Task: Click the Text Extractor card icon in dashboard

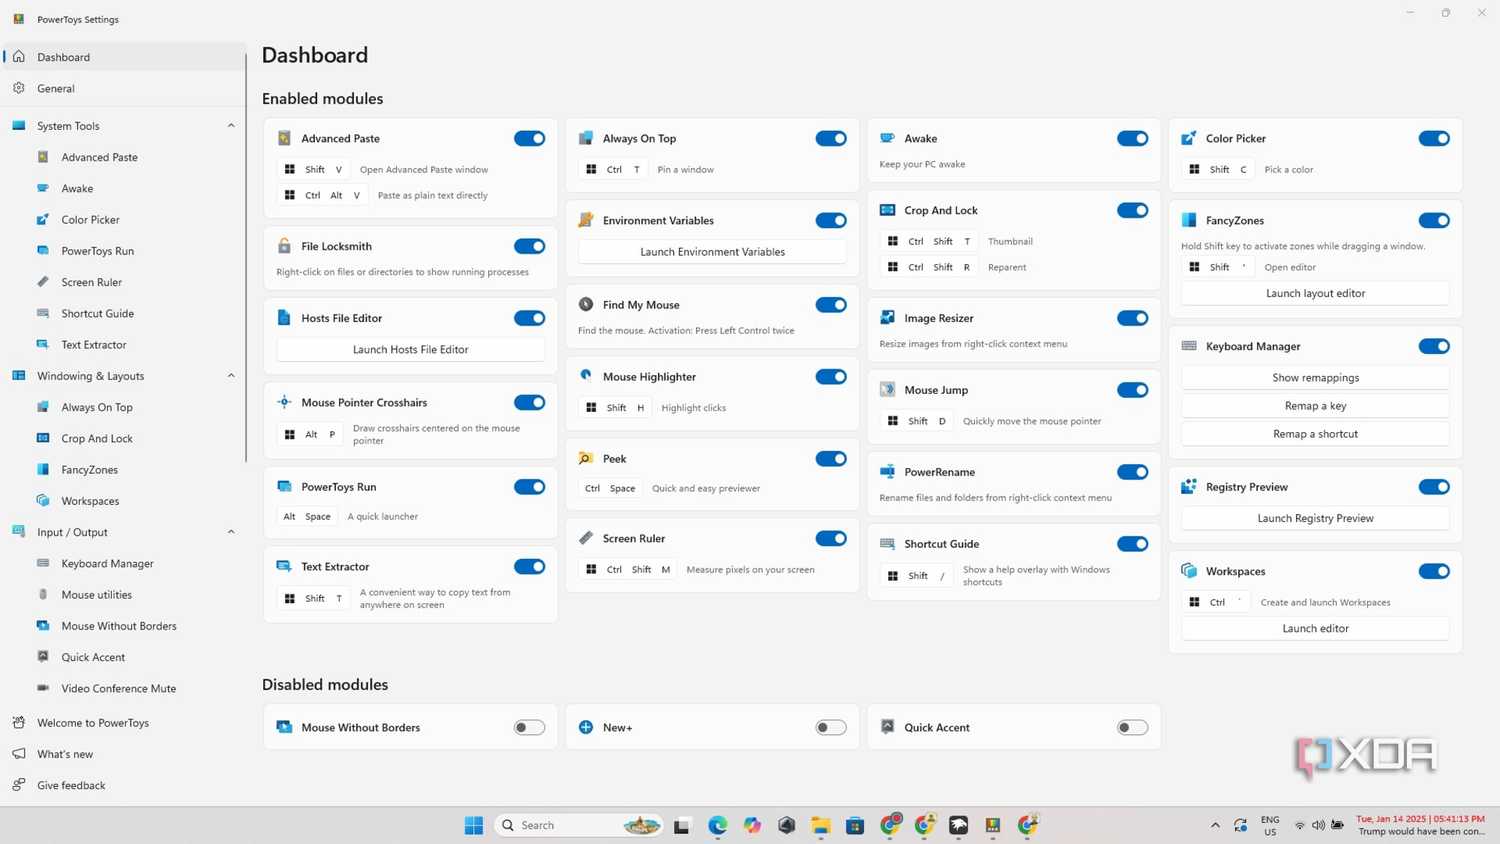Action: pyautogui.click(x=284, y=566)
